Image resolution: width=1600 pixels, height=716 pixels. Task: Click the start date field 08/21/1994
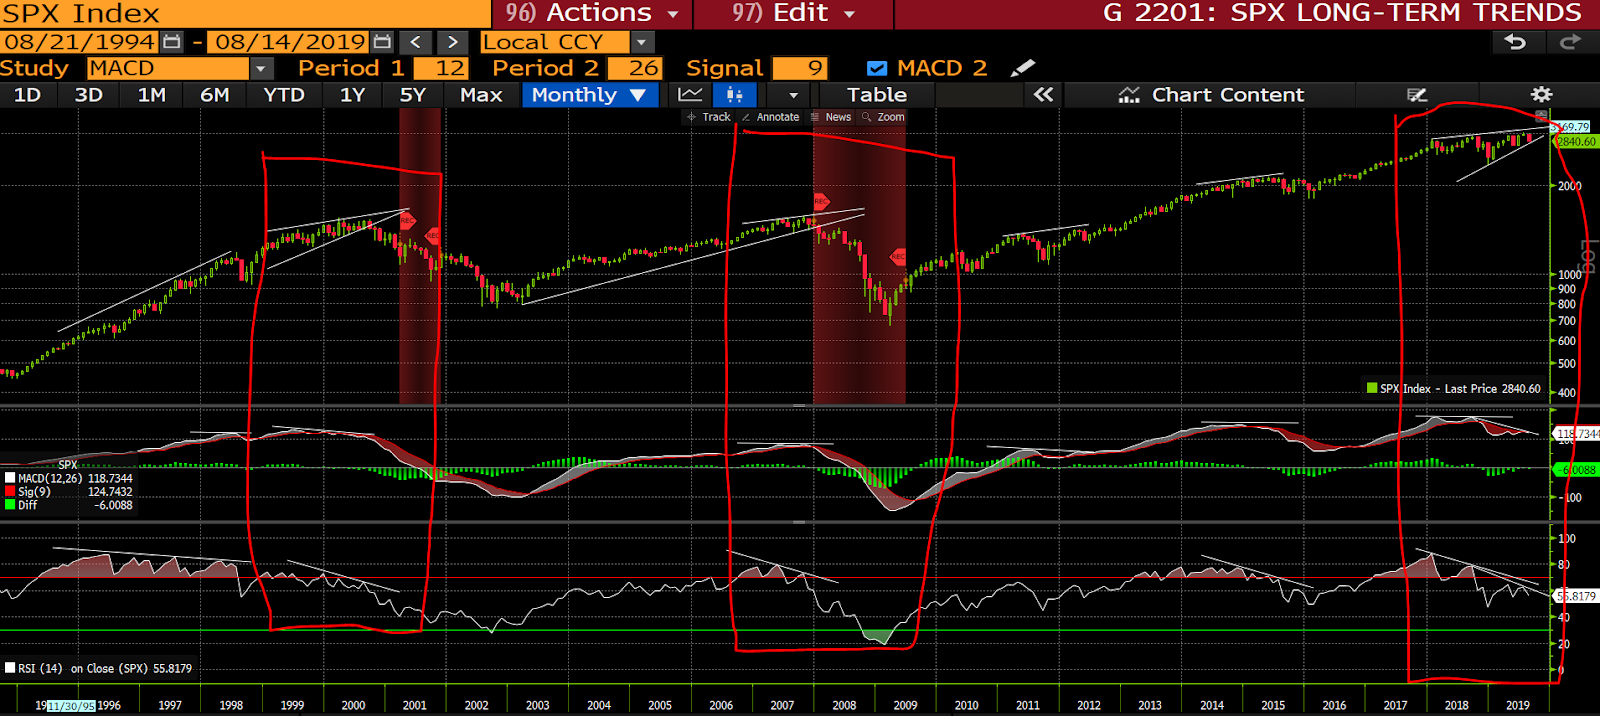(x=80, y=42)
